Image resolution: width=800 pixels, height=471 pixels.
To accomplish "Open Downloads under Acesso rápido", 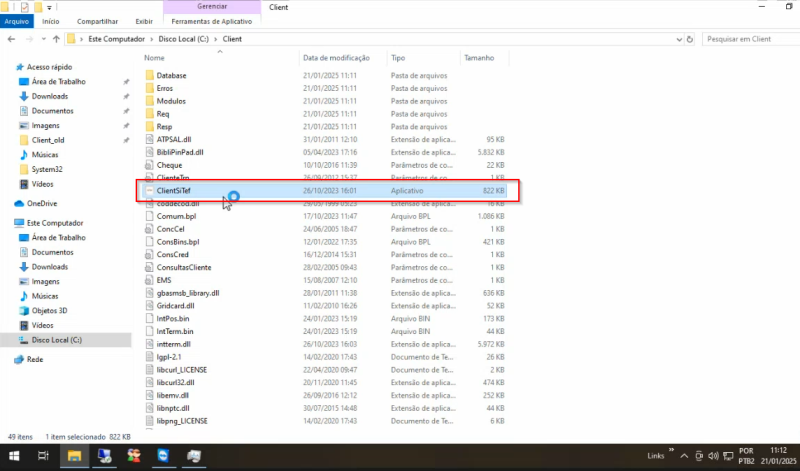I will pos(49,96).
